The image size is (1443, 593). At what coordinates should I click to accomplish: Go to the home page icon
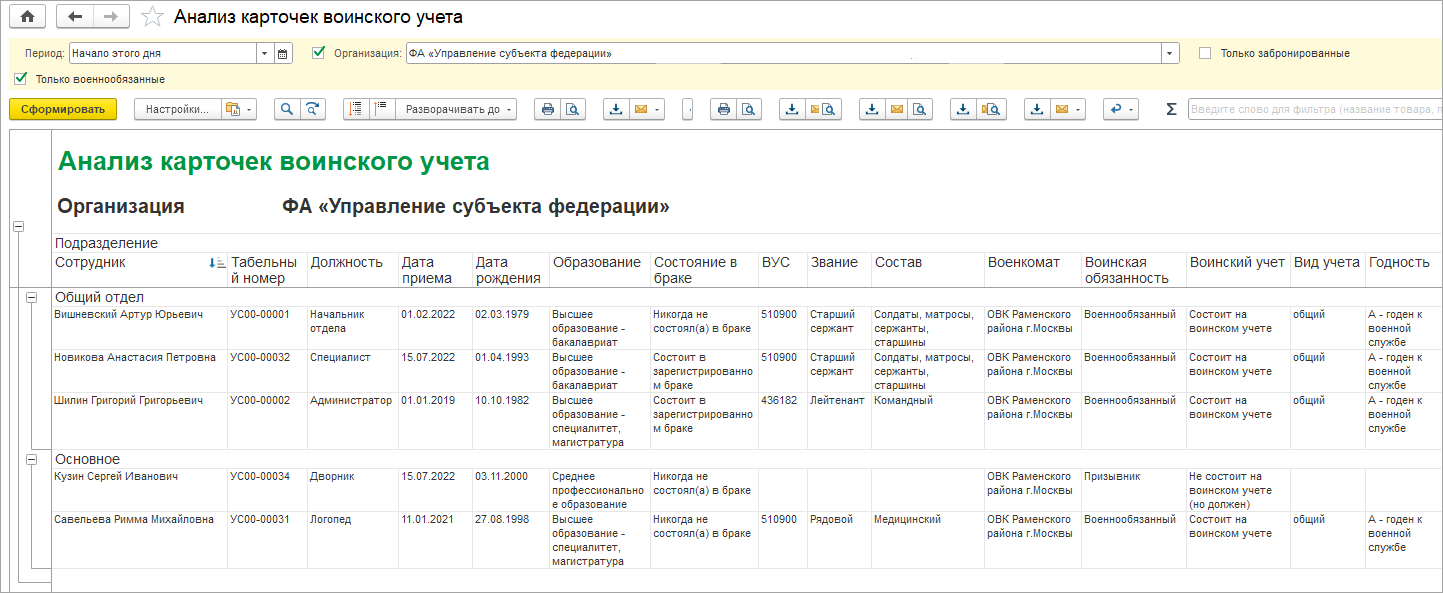pyautogui.click(x=28, y=17)
